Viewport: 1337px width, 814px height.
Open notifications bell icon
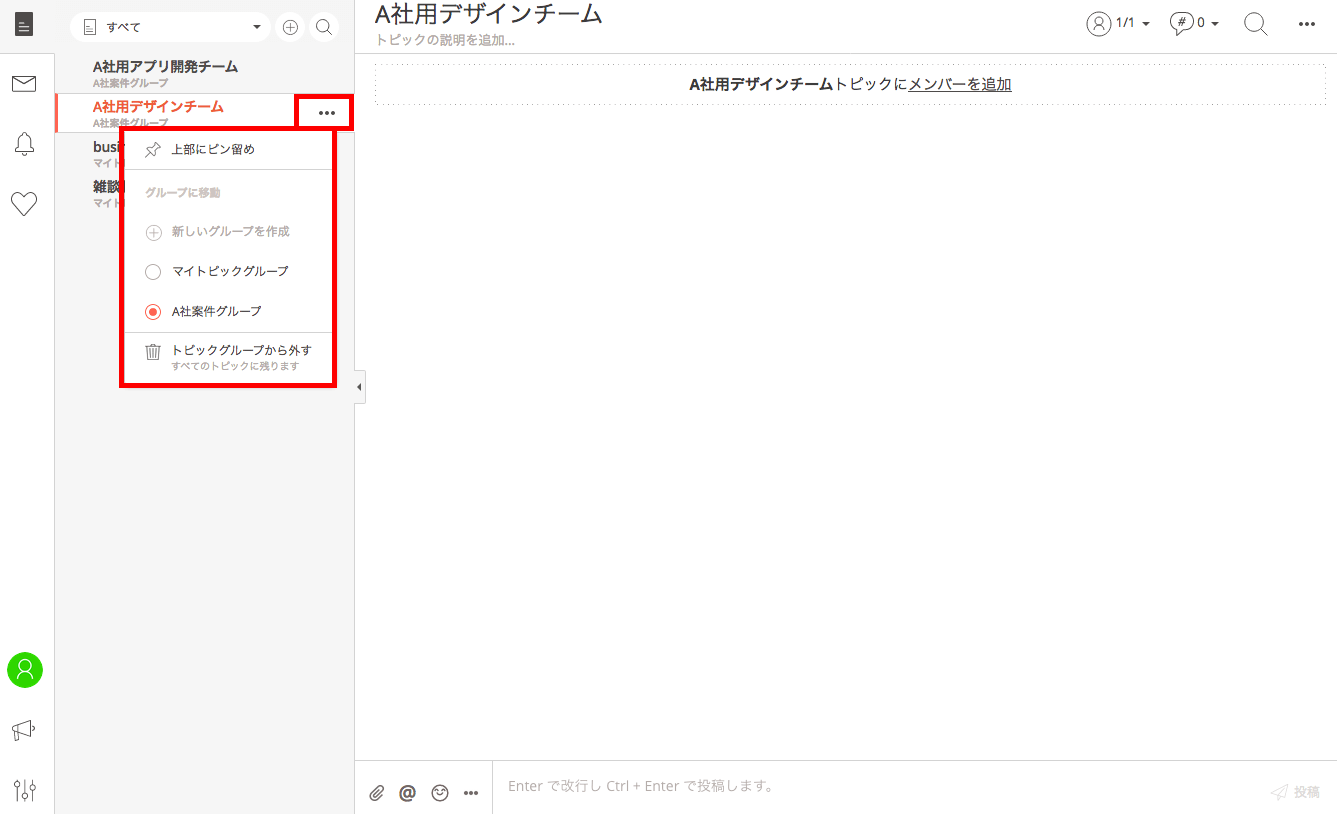[24, 144]
